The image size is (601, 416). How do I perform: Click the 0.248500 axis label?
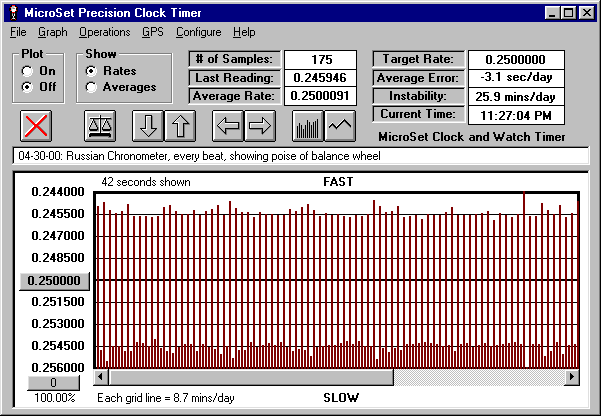(58, 258)
